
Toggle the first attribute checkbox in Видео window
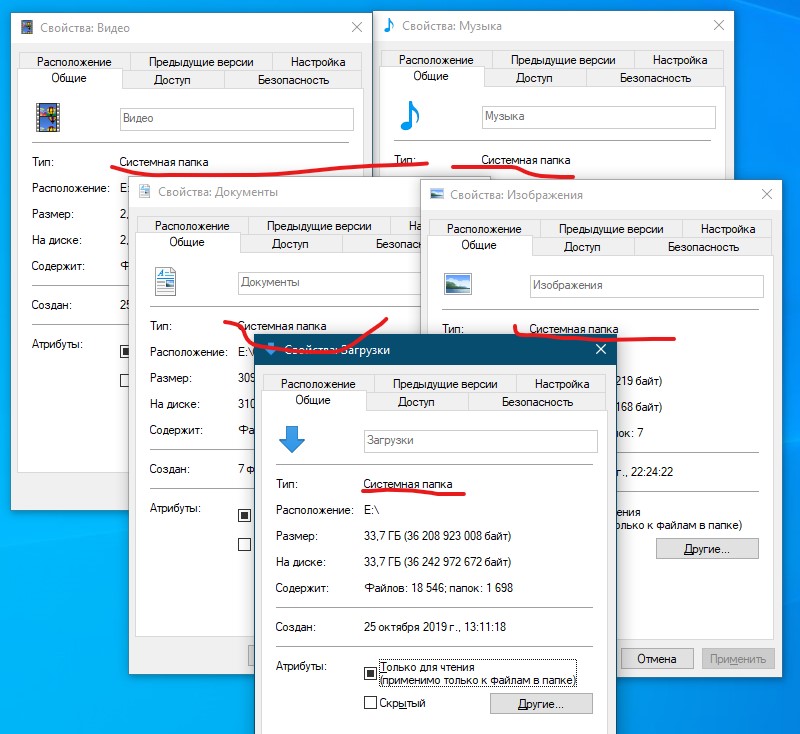pos(125,351)
